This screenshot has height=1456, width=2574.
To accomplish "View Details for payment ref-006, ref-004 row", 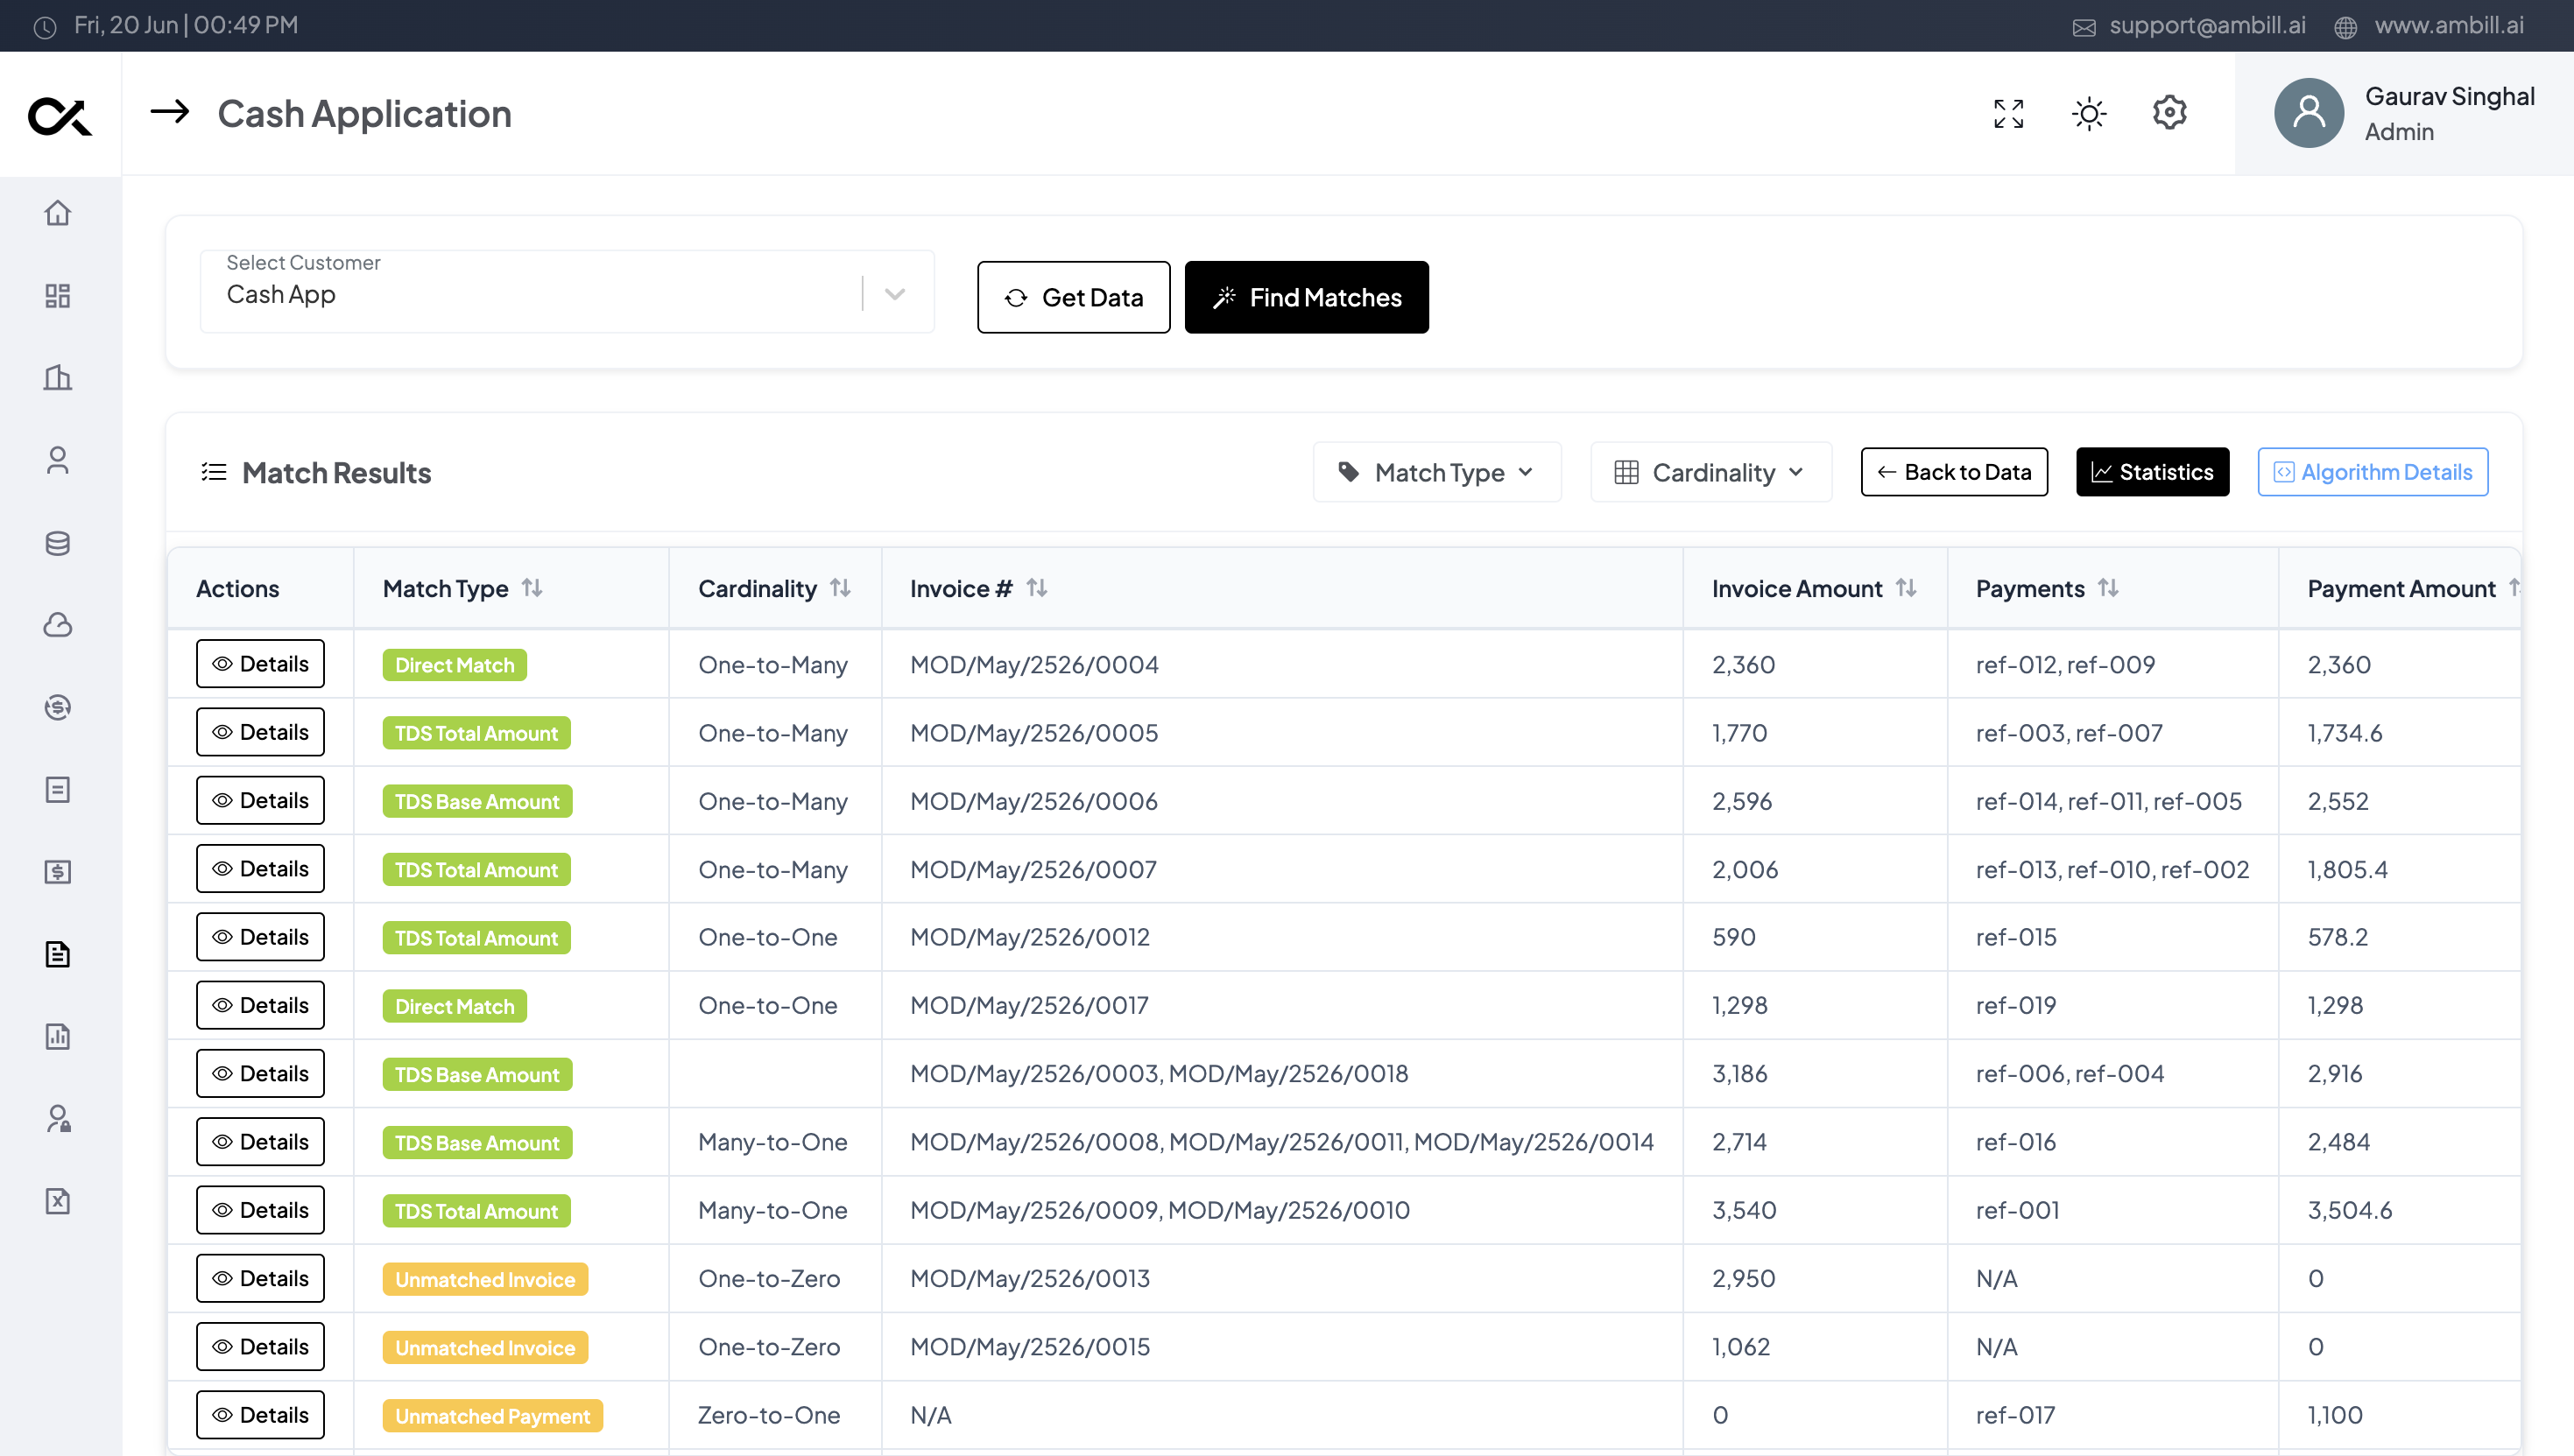I will click(x=260, y=1073).
